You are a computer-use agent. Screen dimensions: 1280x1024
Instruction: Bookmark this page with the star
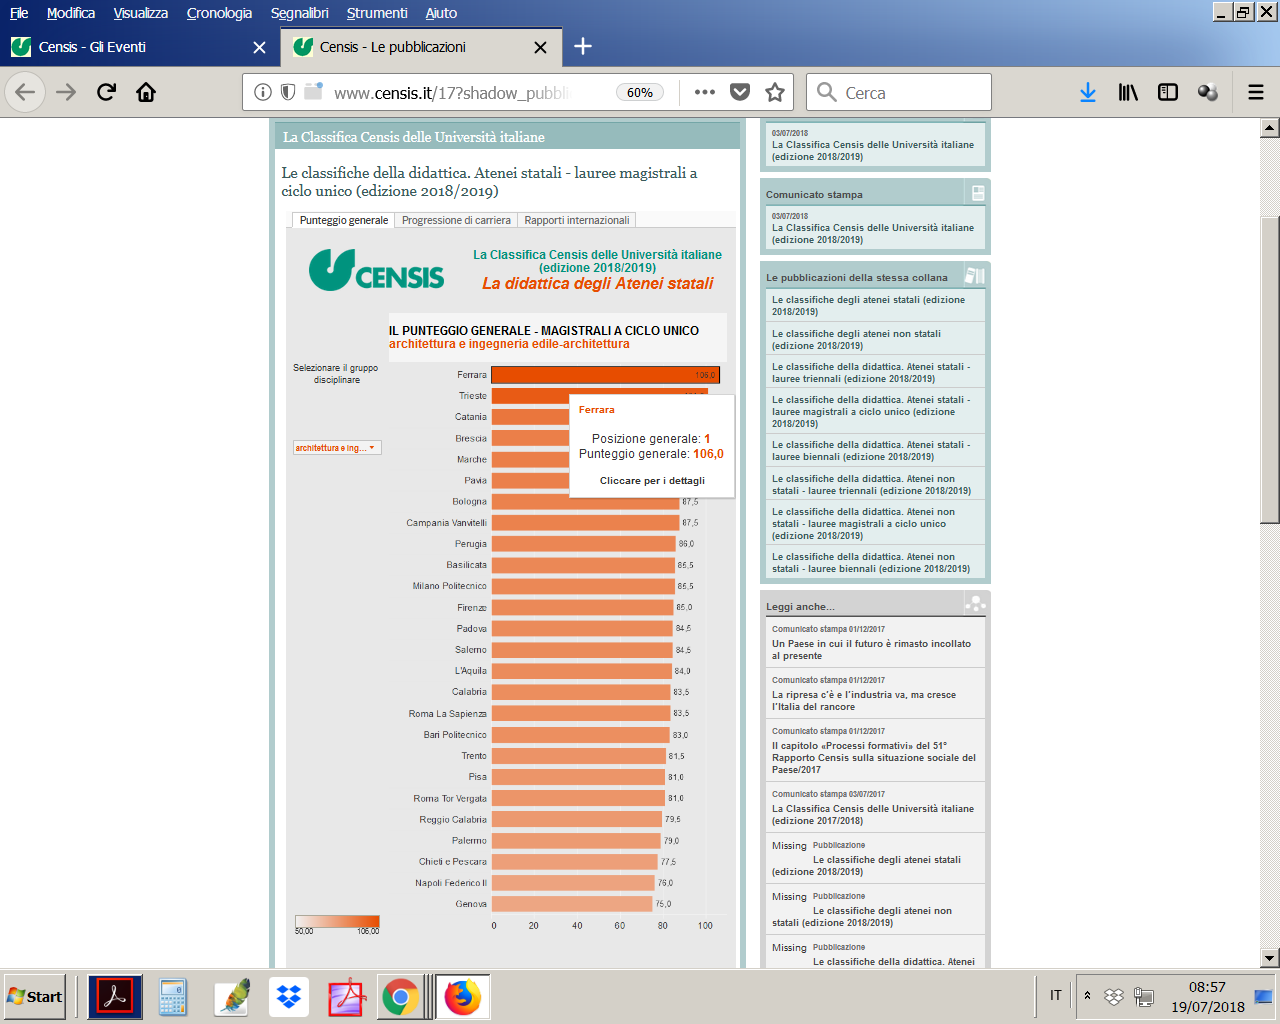[775, 92]
